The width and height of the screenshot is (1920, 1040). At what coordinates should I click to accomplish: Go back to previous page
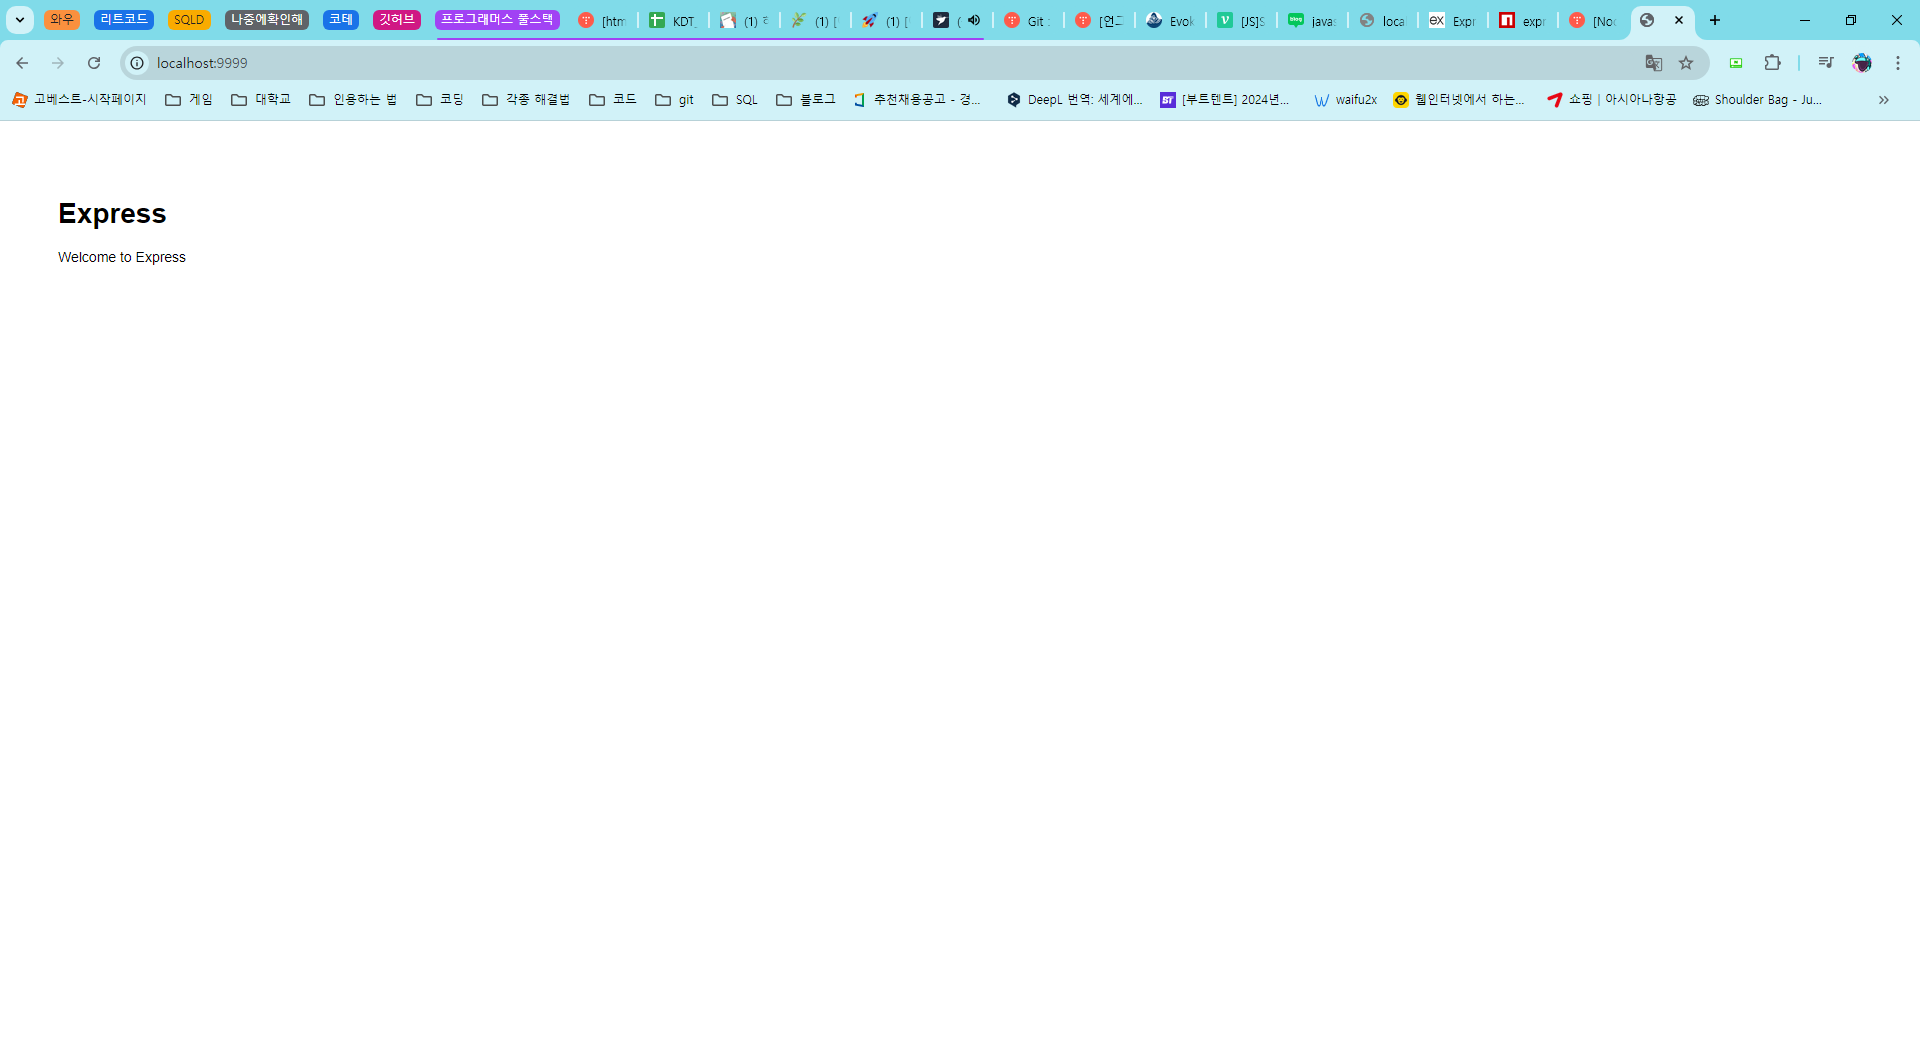pos(22,63)
